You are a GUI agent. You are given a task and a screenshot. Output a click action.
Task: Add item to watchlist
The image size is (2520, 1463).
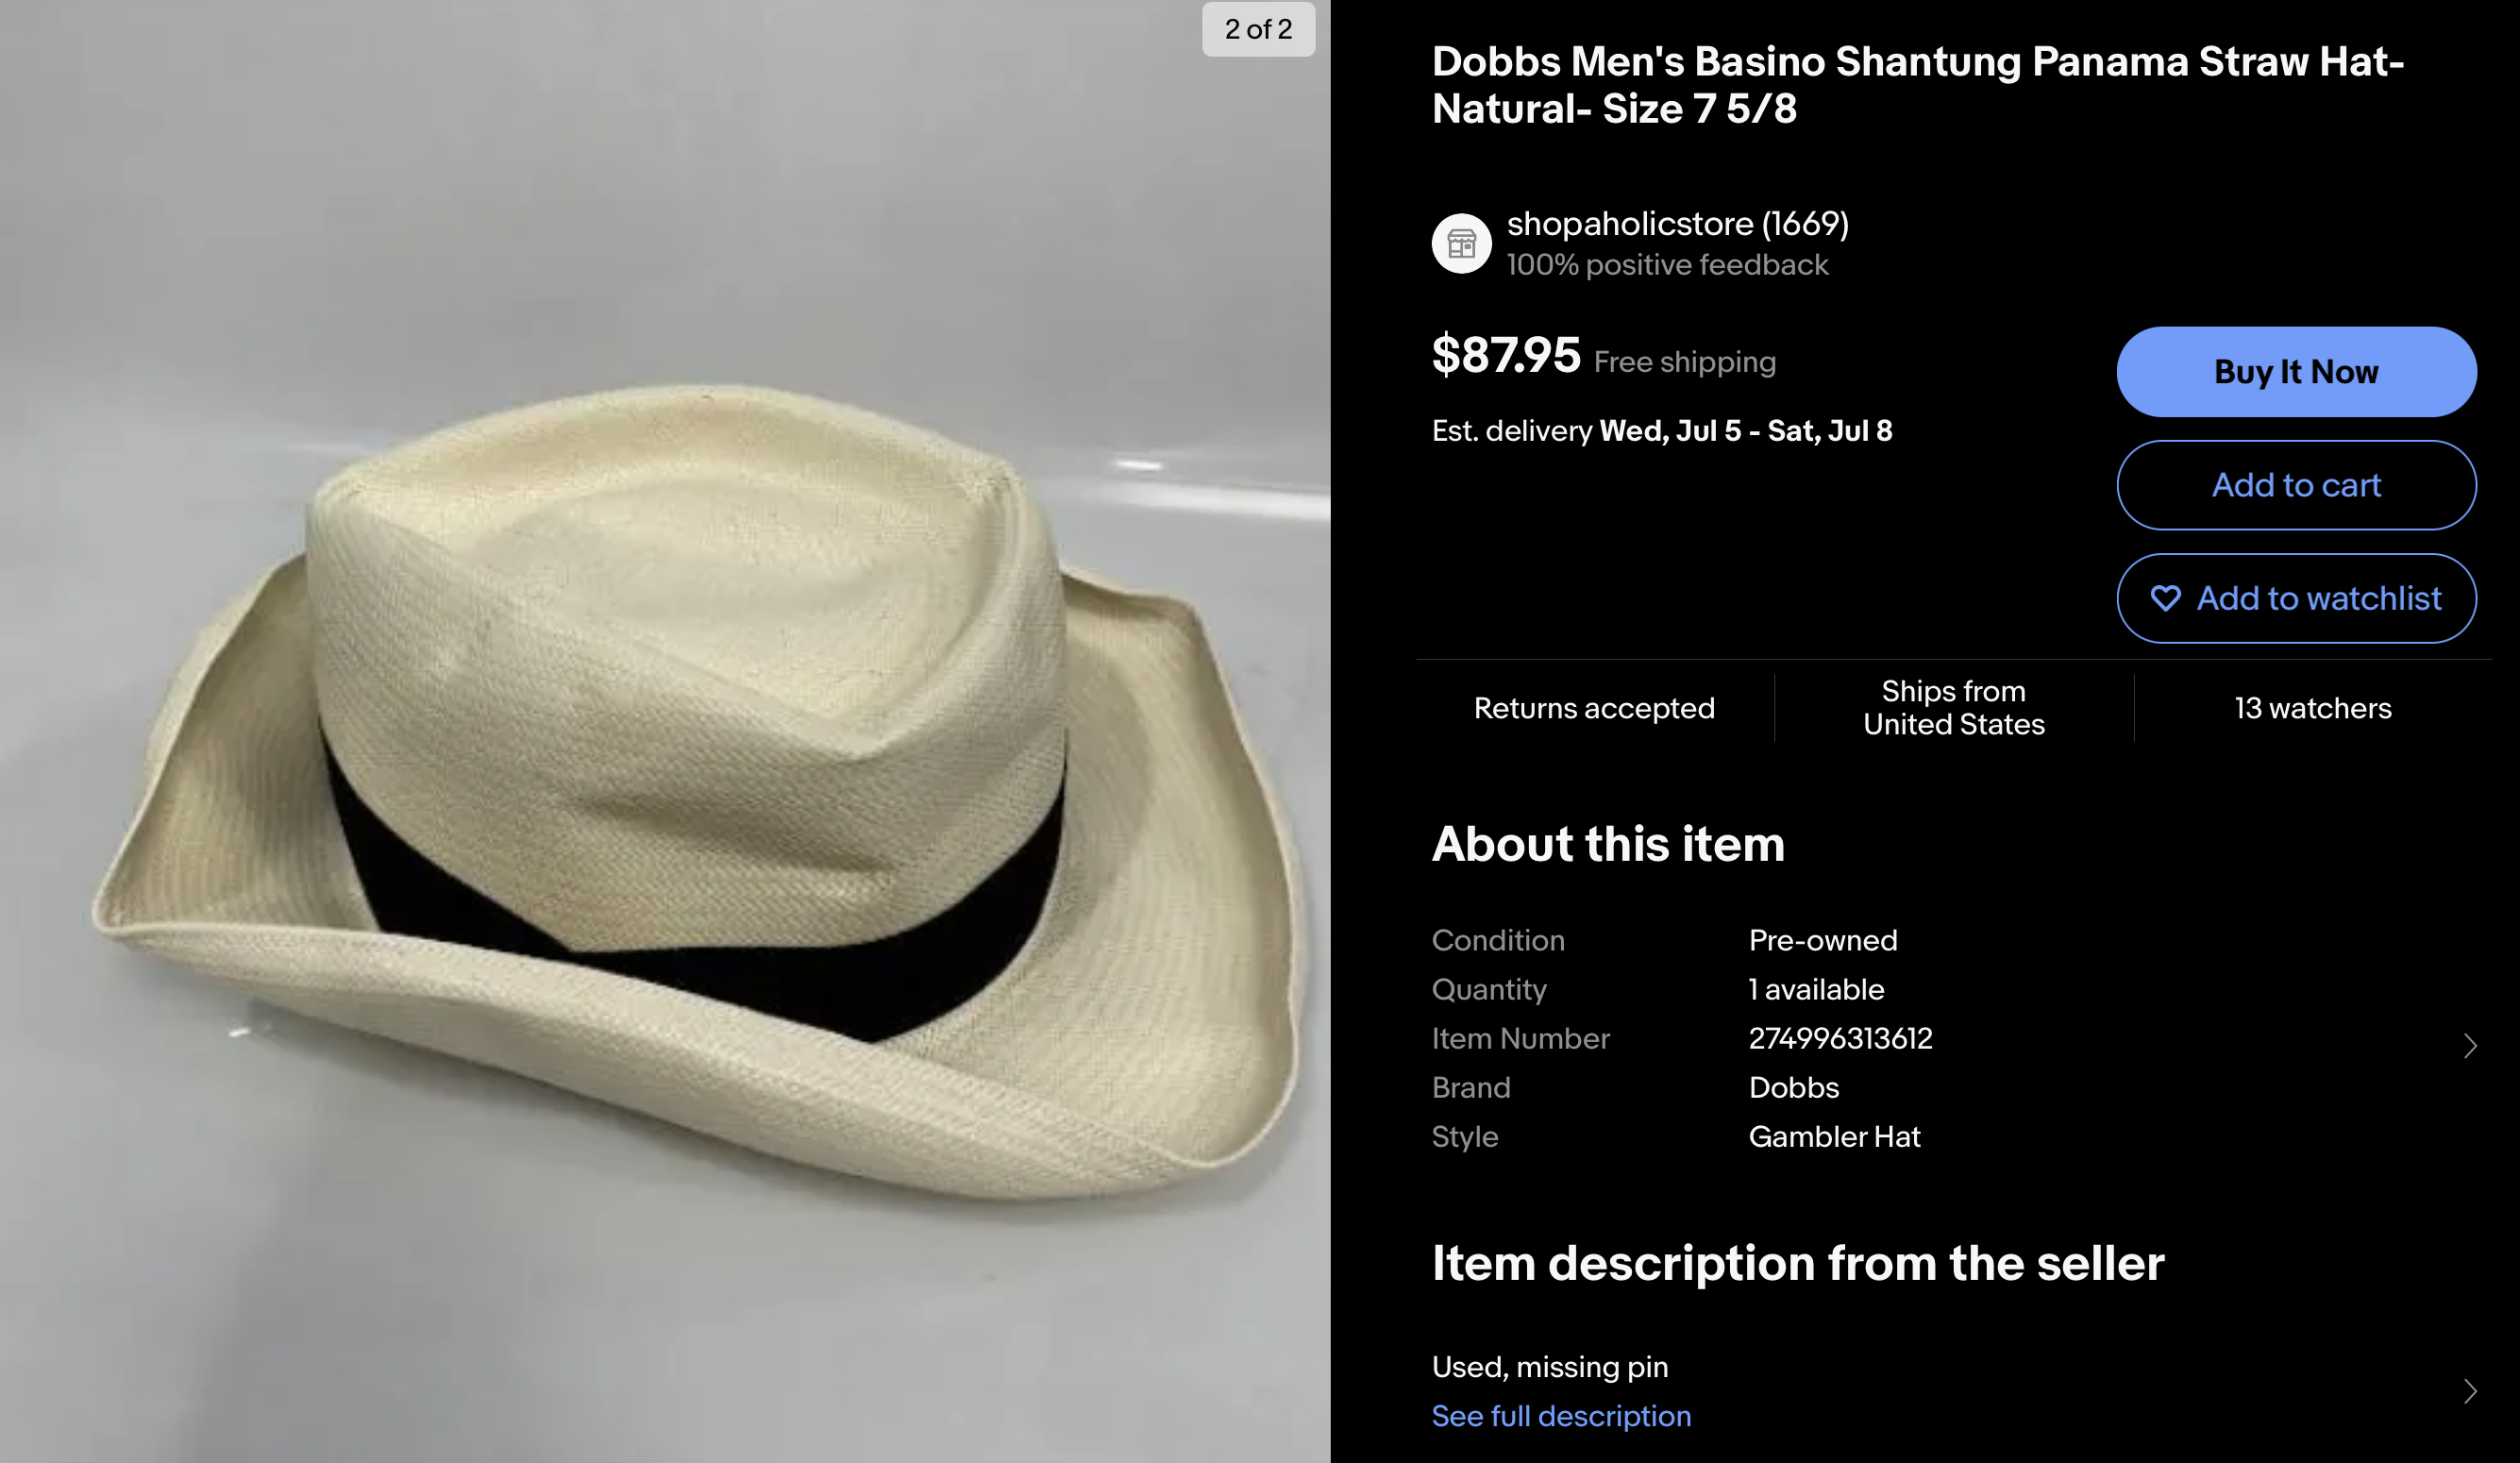tap(2296, 598)
